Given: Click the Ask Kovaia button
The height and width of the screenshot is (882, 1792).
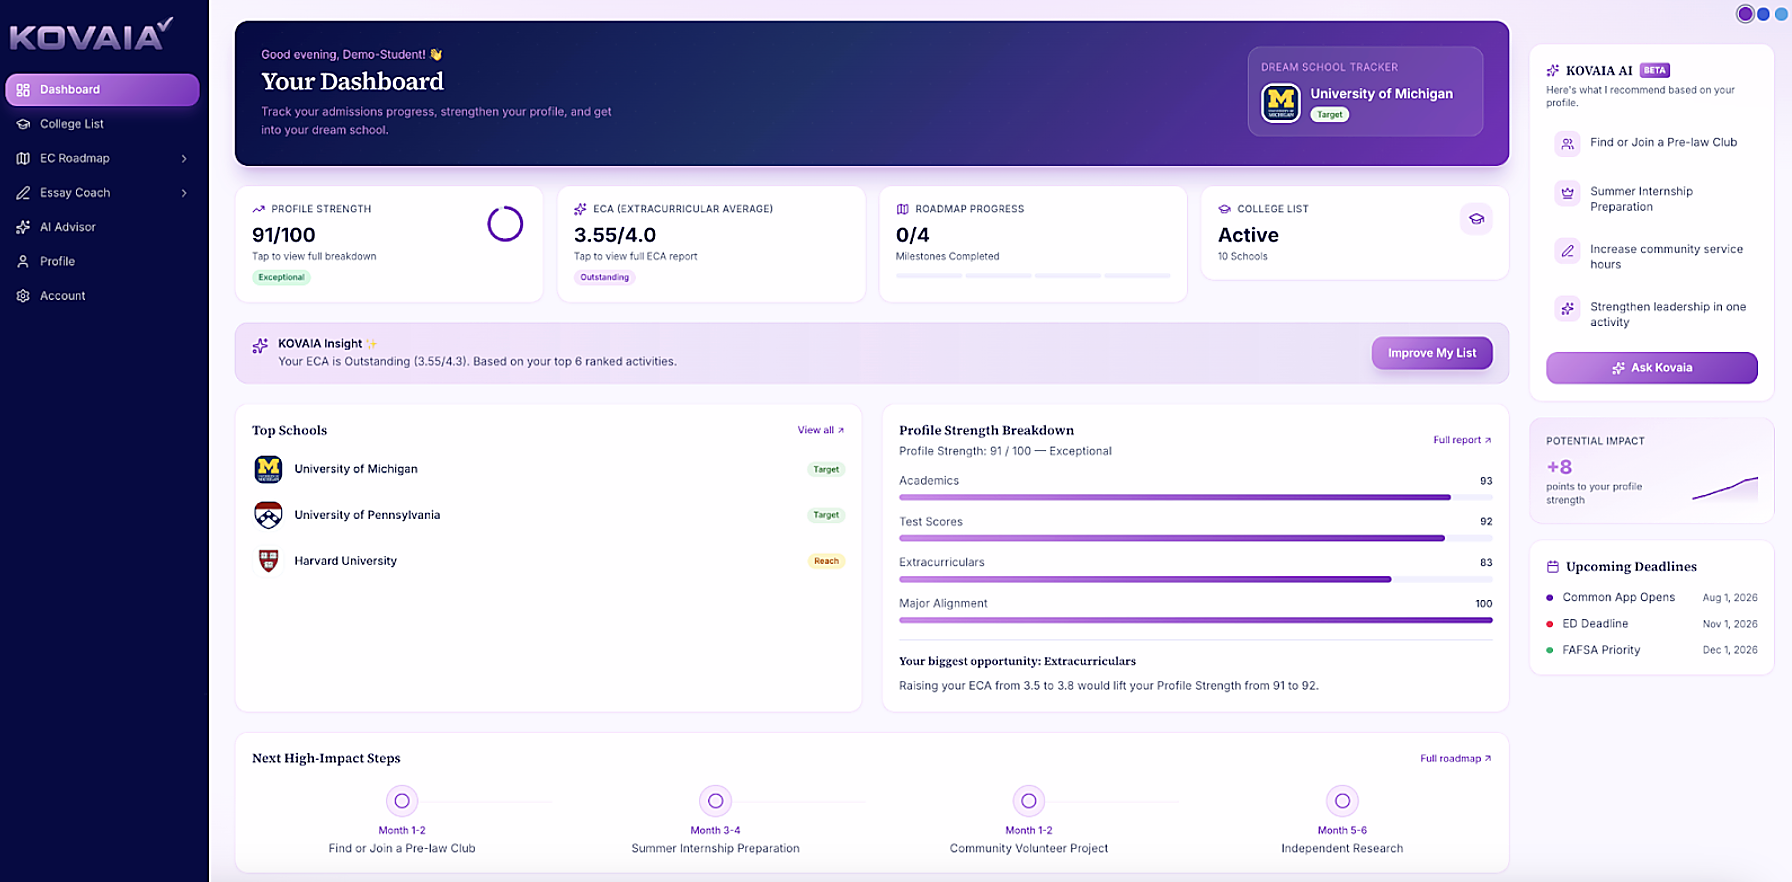Looking at the screenshot, I should click(1652, 368).
